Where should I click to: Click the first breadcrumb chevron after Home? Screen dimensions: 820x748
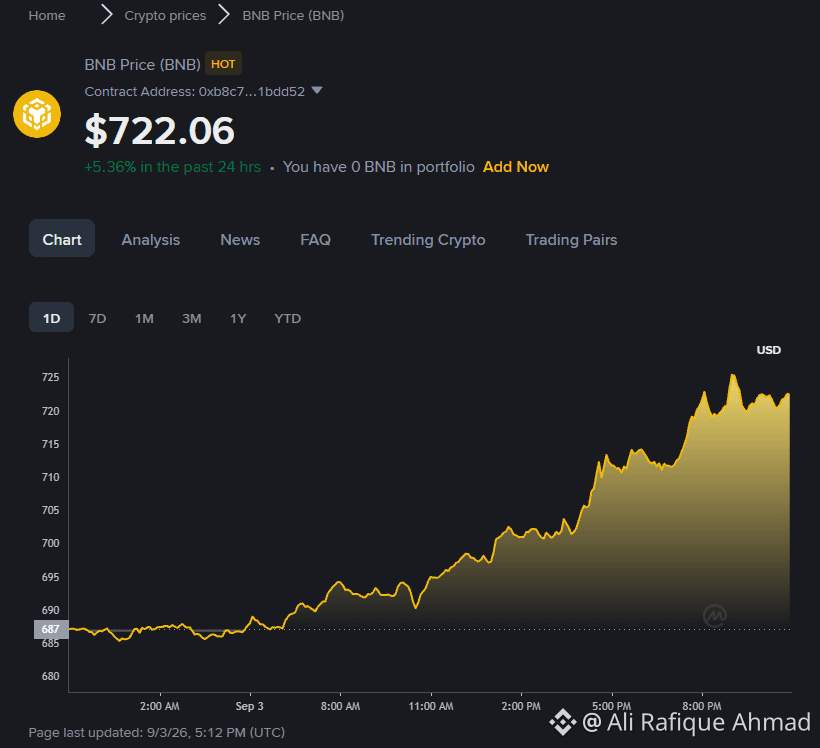point(106,15)
